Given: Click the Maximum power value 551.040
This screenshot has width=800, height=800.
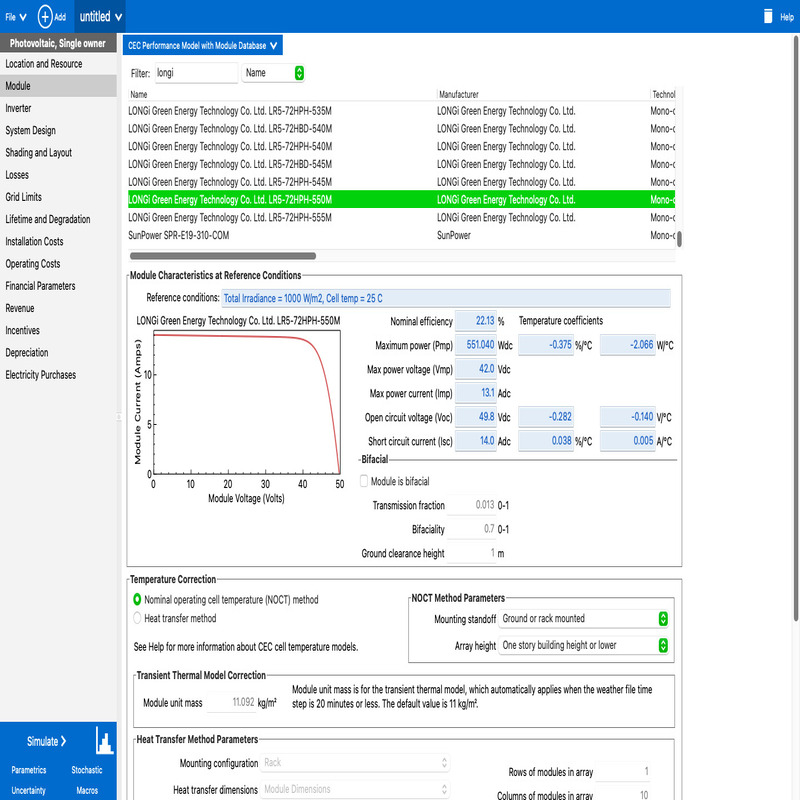Looking at the screenshot, I should (x=476, y=345).
